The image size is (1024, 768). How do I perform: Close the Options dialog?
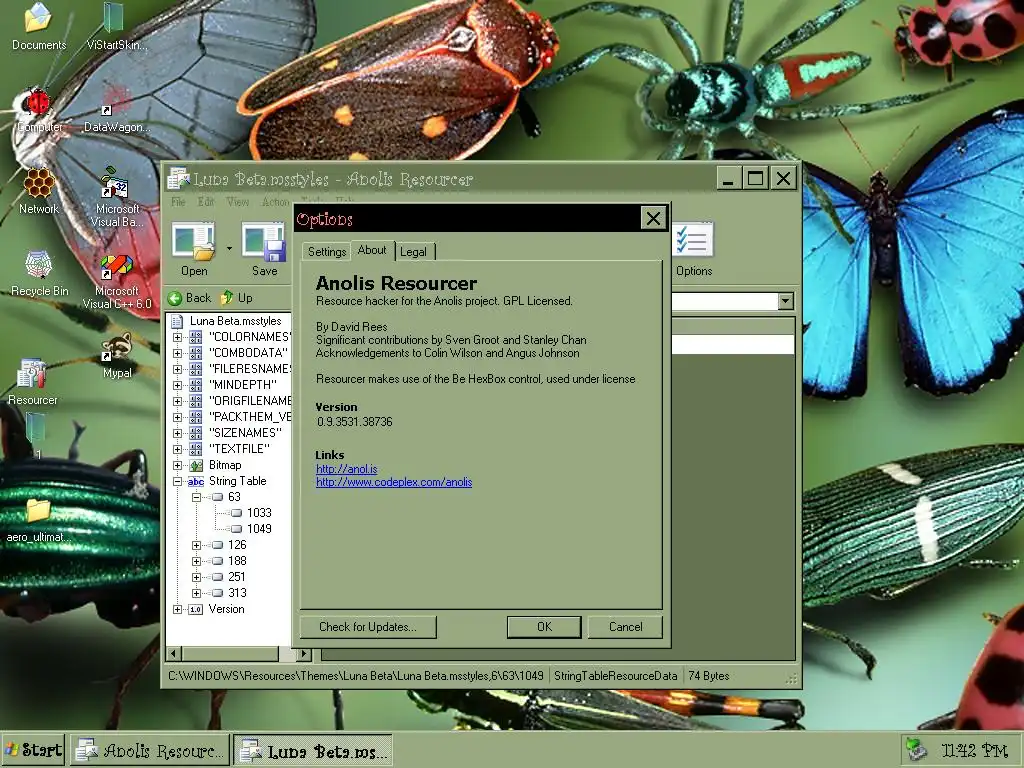(x=653, y=218)
